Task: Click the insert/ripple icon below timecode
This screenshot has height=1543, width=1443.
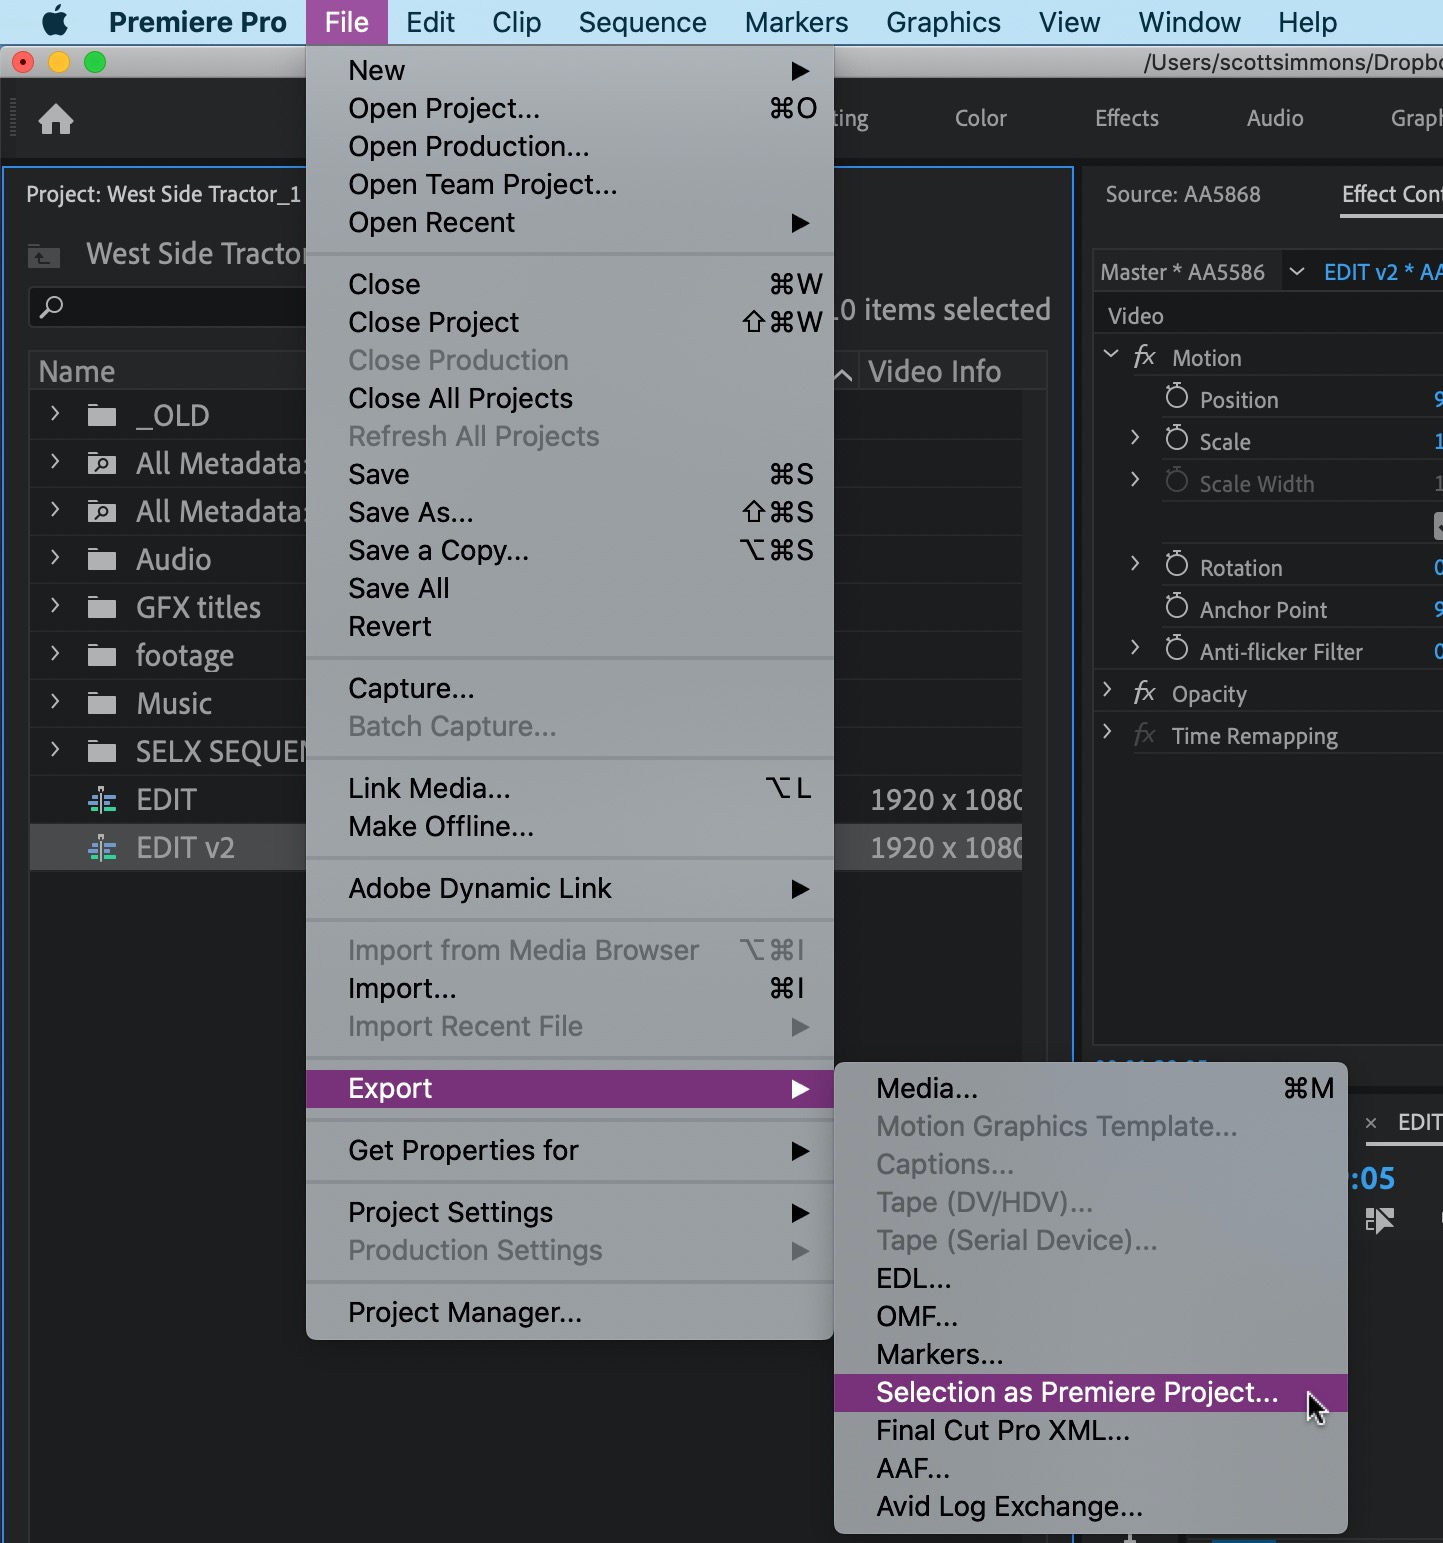Action: click(1379, 1220)
